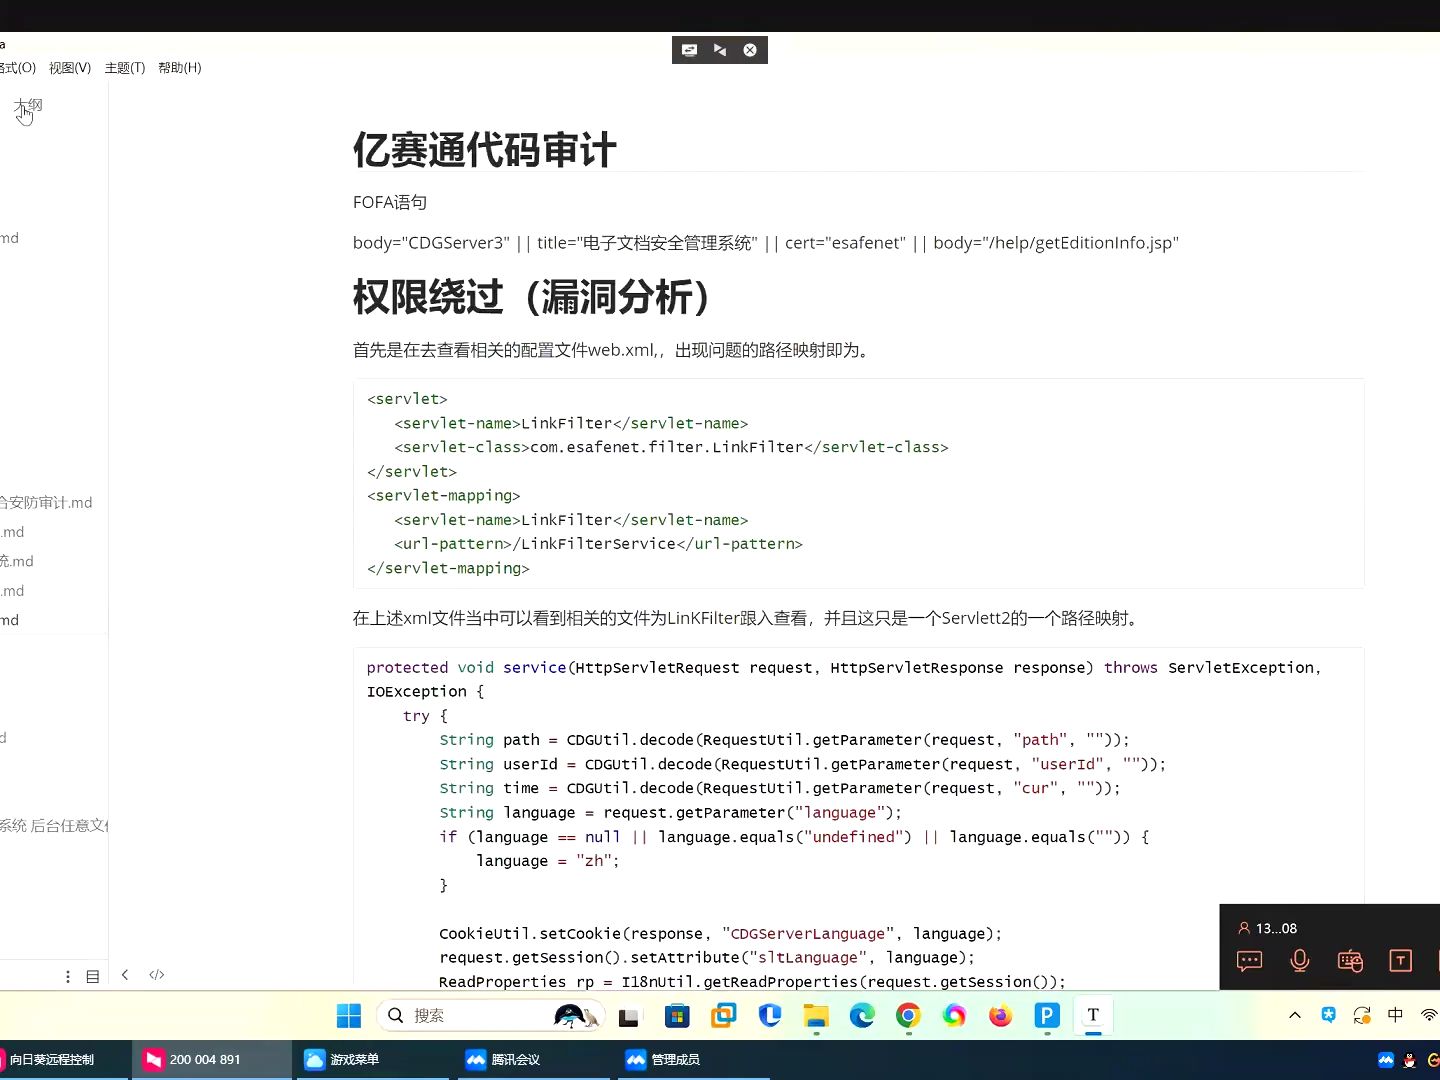Image resolution: width=1440 pixels, height=1080 pixels.
Task: Open the colorful ring app icon
Action: (954, 1016)
